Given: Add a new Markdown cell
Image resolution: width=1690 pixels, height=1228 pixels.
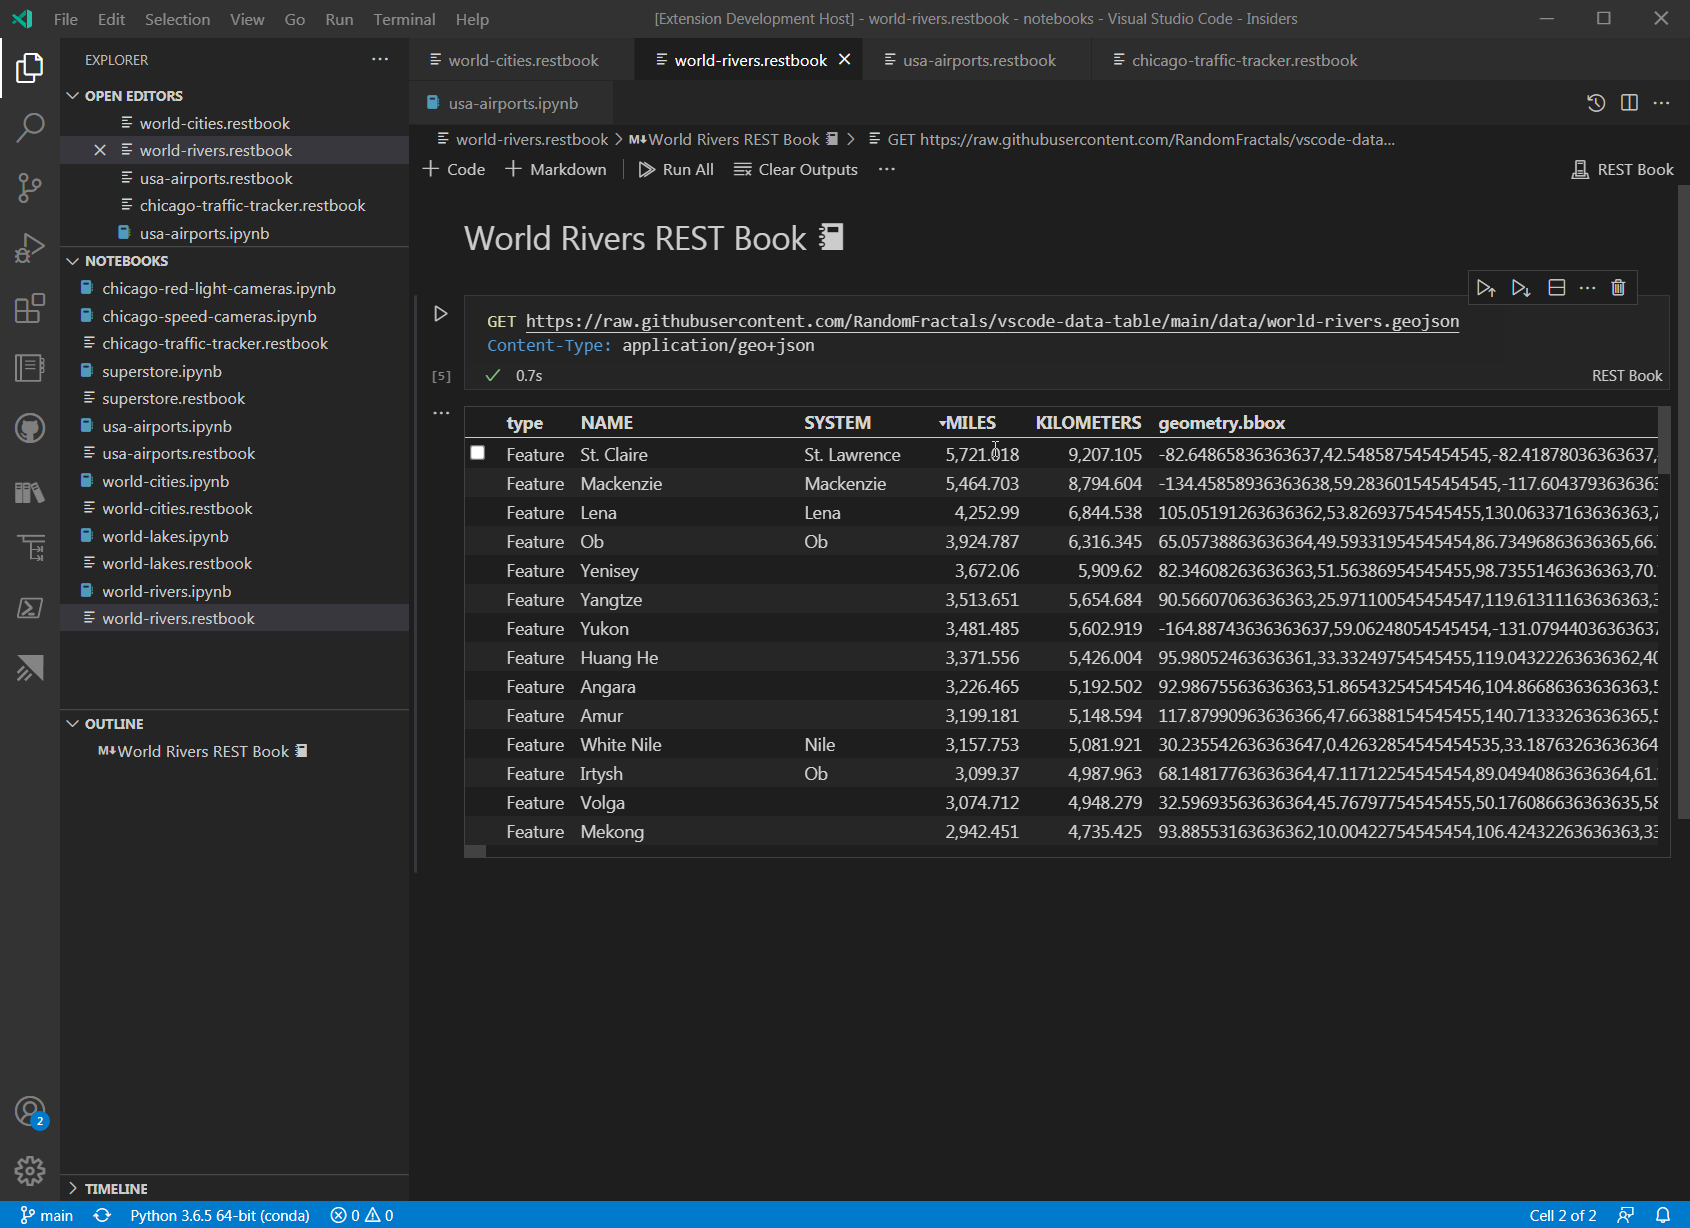Looking at the screenshot, I should point(556,169).
